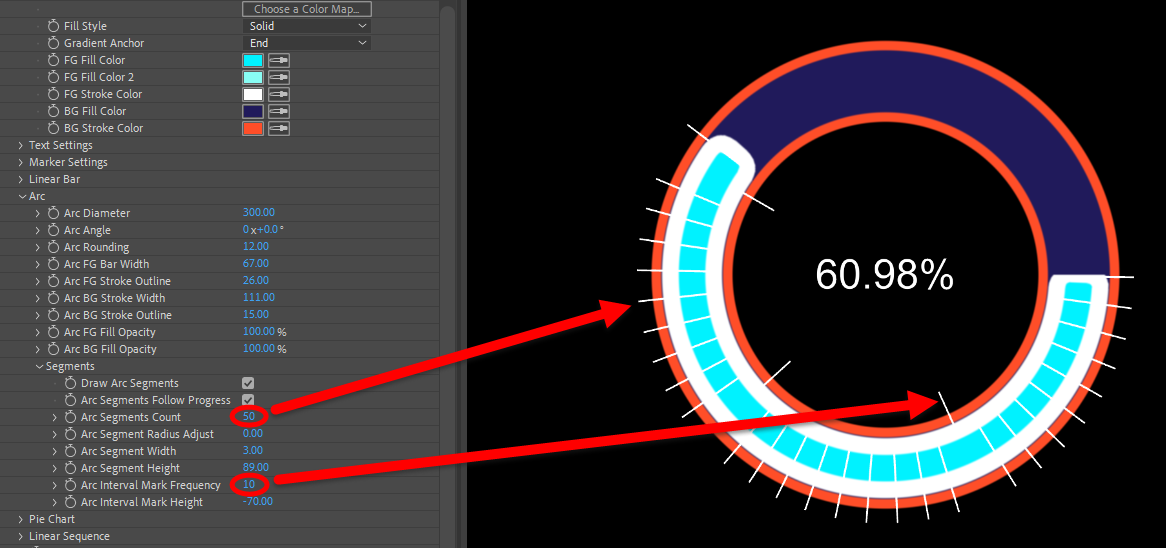The height and width of the screenshot is (548, 1166).
Task: Click the Gradient Anchor stopwatch icon
Action: (x=54, y=43)
